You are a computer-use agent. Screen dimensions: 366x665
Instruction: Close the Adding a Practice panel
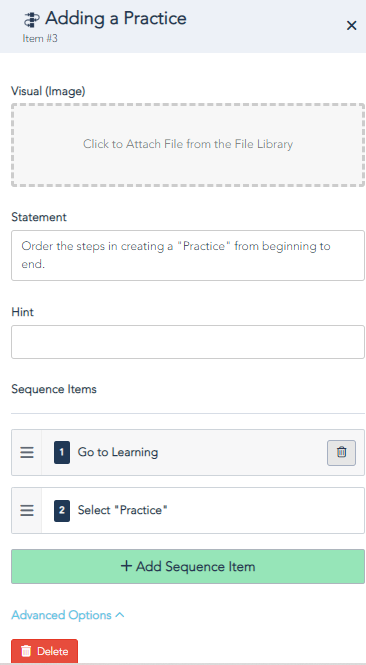351,26
